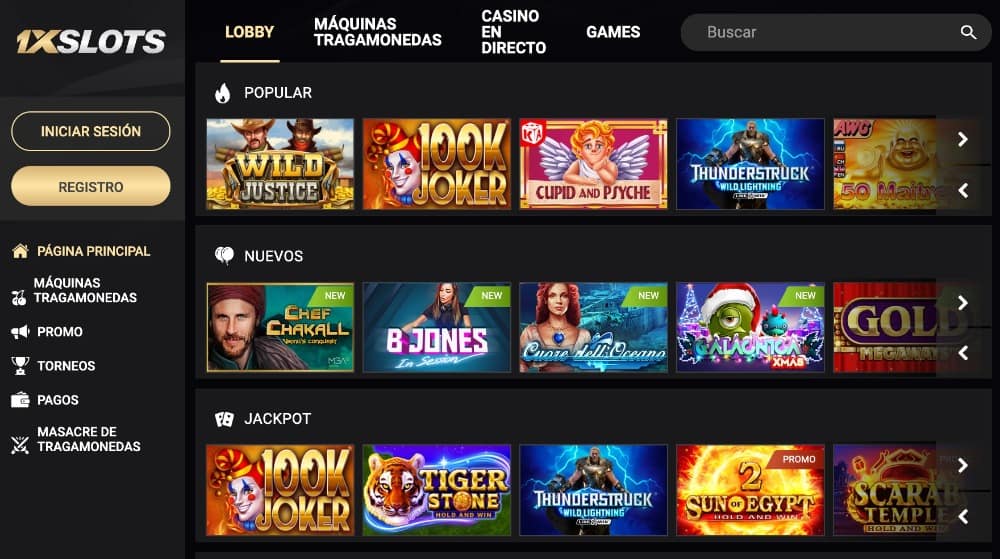Click the megaphone Promo icon
Viewport: 1000px width, 559px height.
[20, 331]
